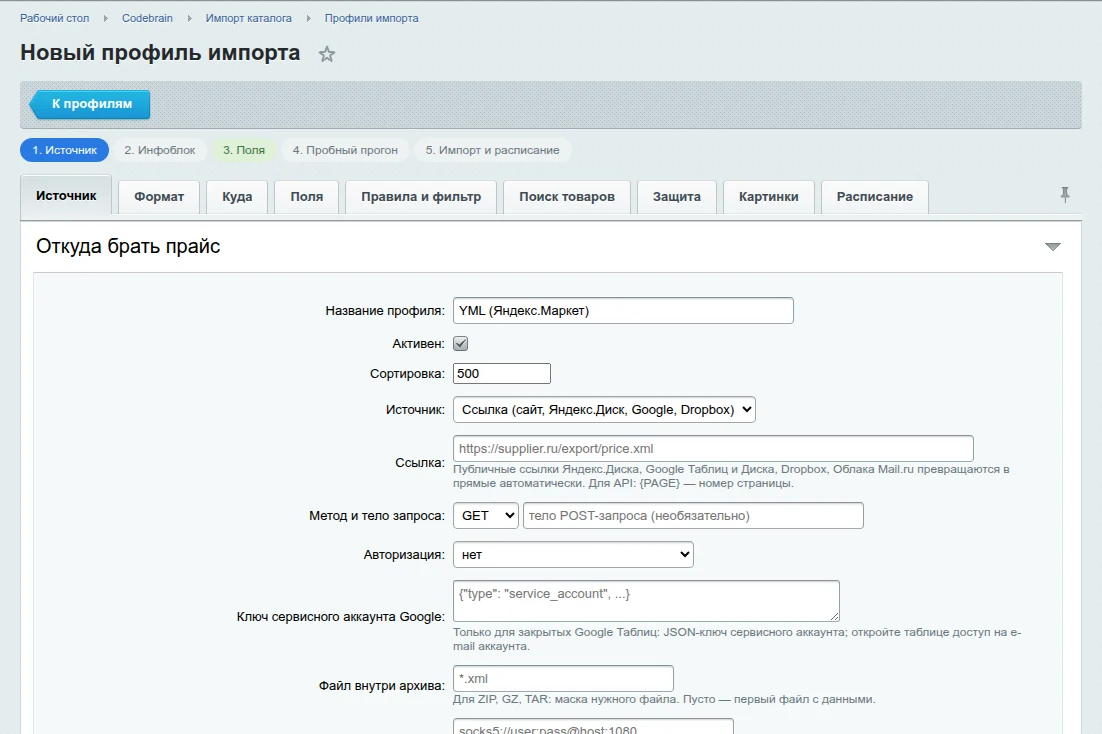Switch to the "Формат" tab
Viewport: 1102px width, 734px height.
coord(159,197)
